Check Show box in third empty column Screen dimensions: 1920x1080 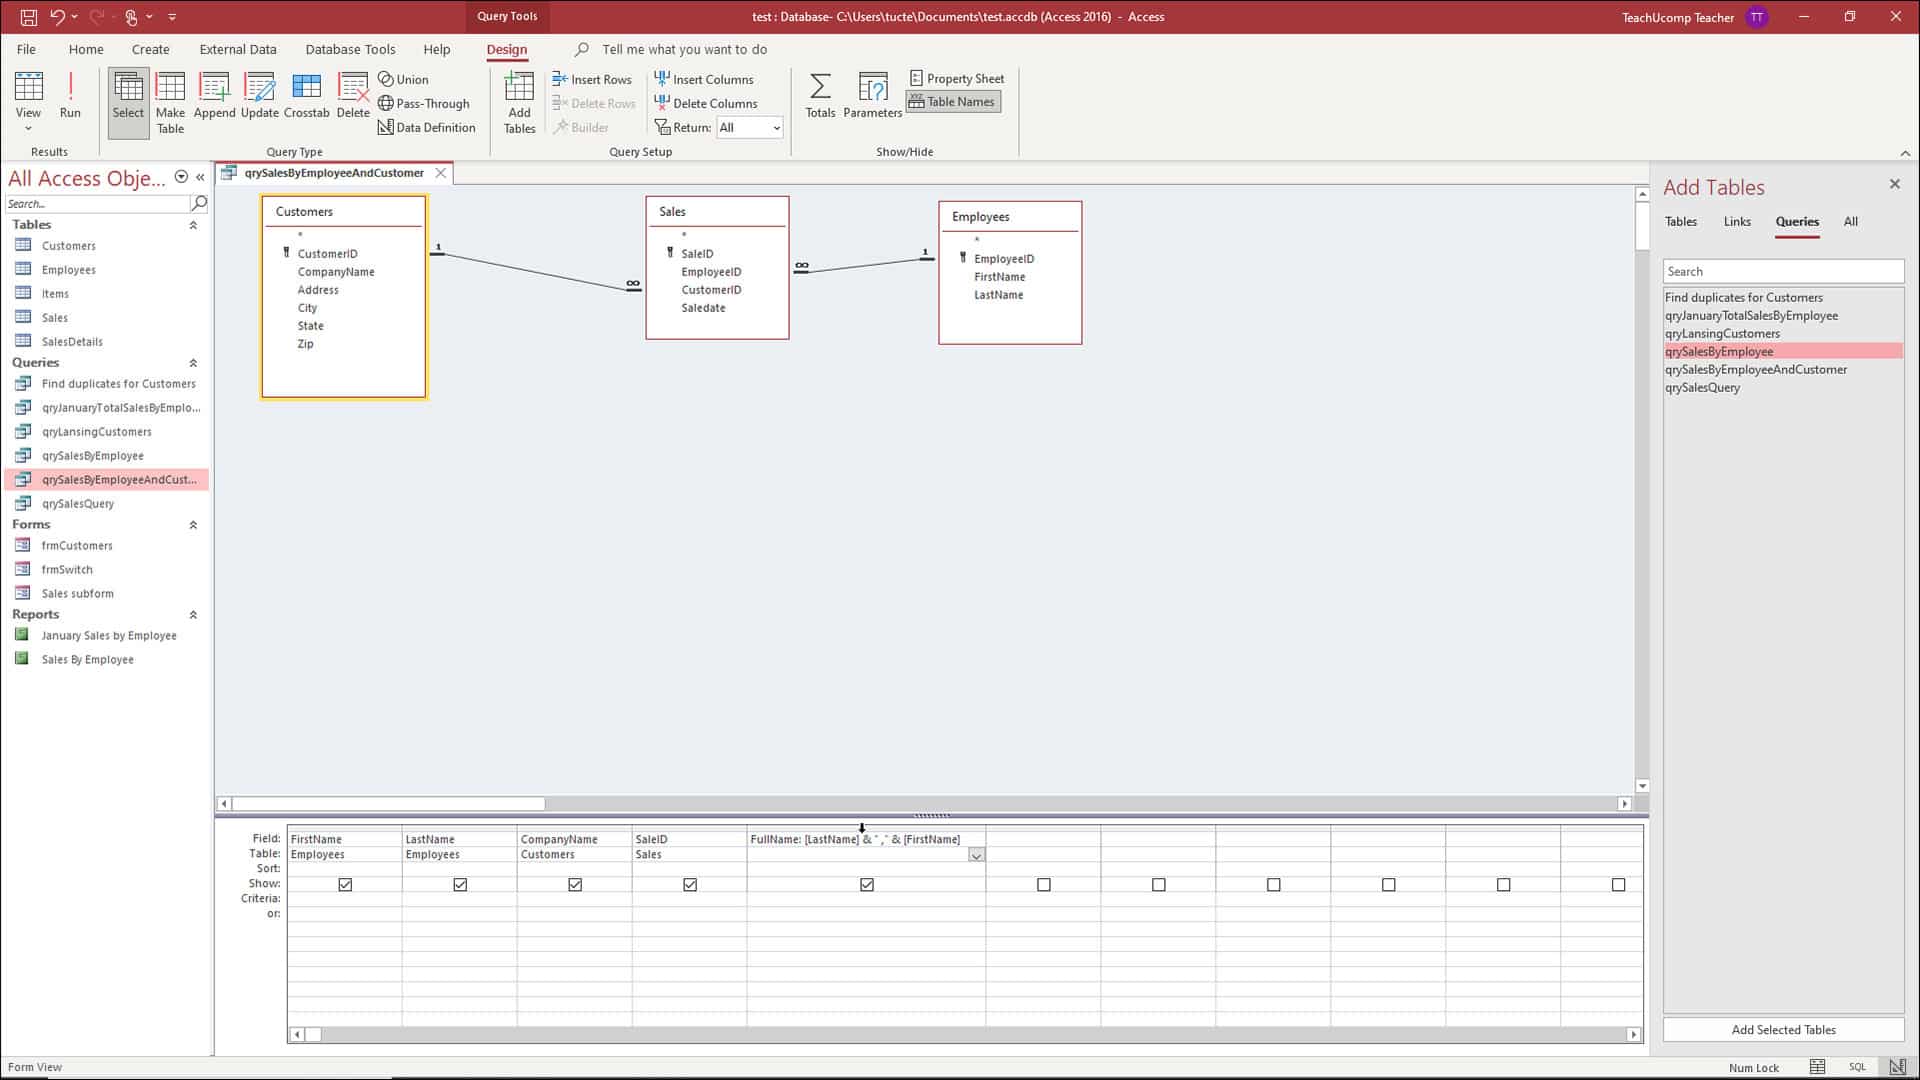(1274, 885)
